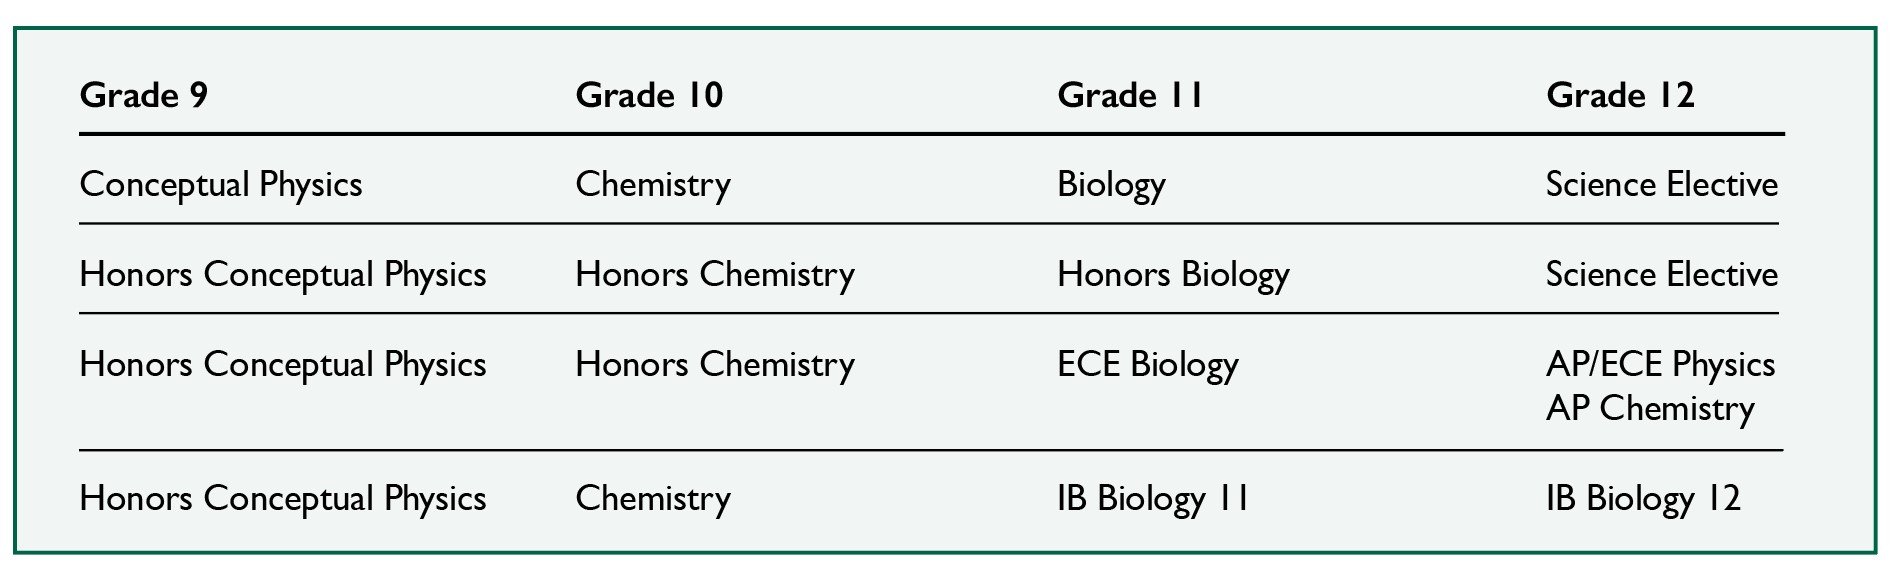Click the non-honors Conceptual Physics cell
The width and height of the screenshot is (1890, 584).
click(x=221, y=185)
